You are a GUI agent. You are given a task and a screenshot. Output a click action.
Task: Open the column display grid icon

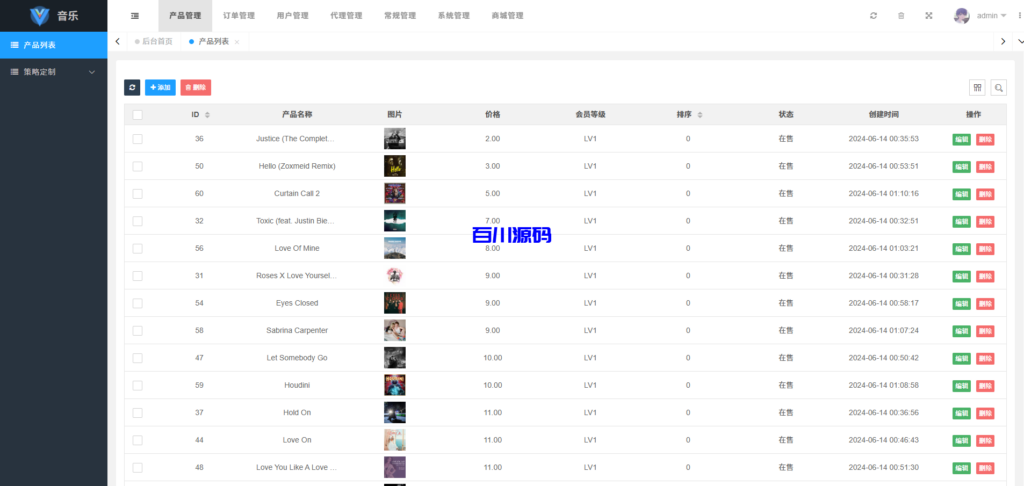978,88
